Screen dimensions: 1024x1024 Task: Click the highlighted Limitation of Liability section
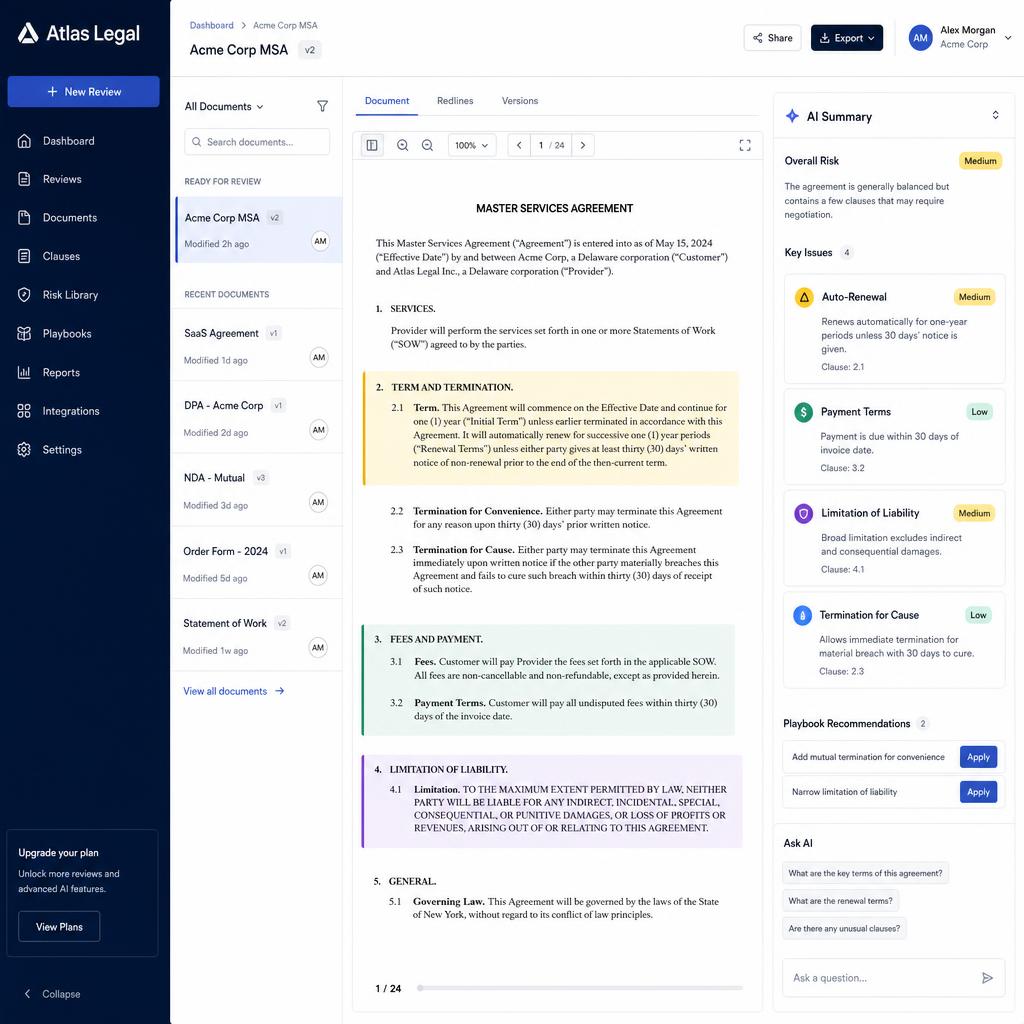[x=552, y=801]
